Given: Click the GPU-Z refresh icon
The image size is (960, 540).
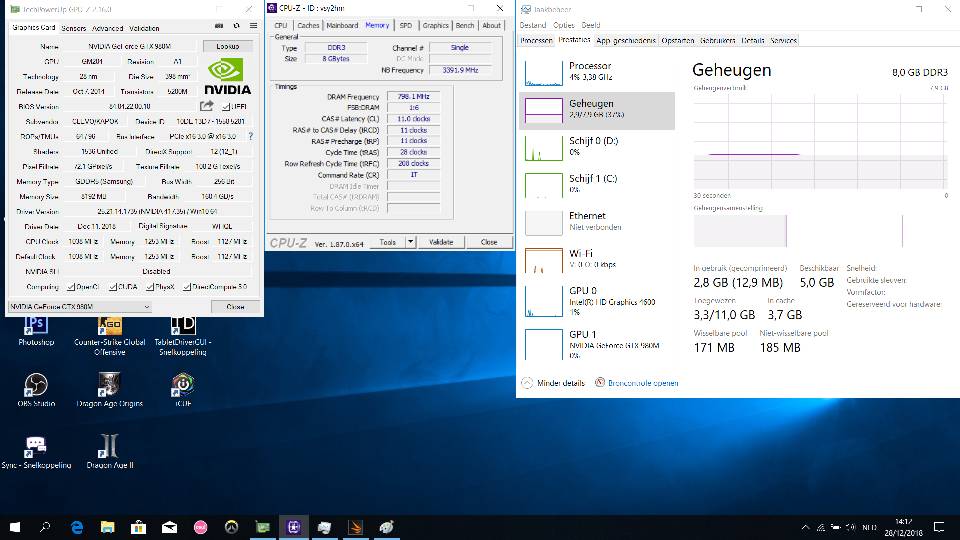Looking at the screenshot, I should pyautogui.click(x=236, y=26).
